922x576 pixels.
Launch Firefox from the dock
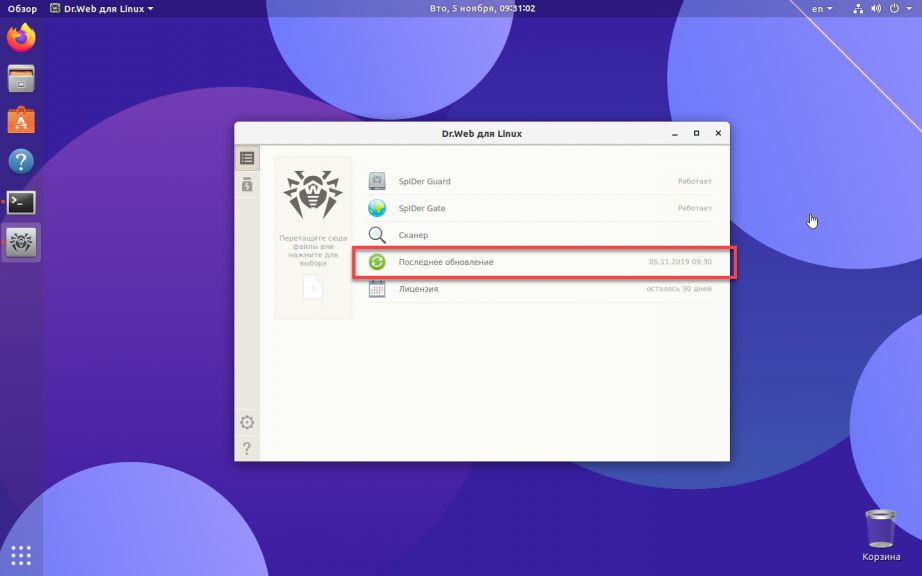pos(21,38)
